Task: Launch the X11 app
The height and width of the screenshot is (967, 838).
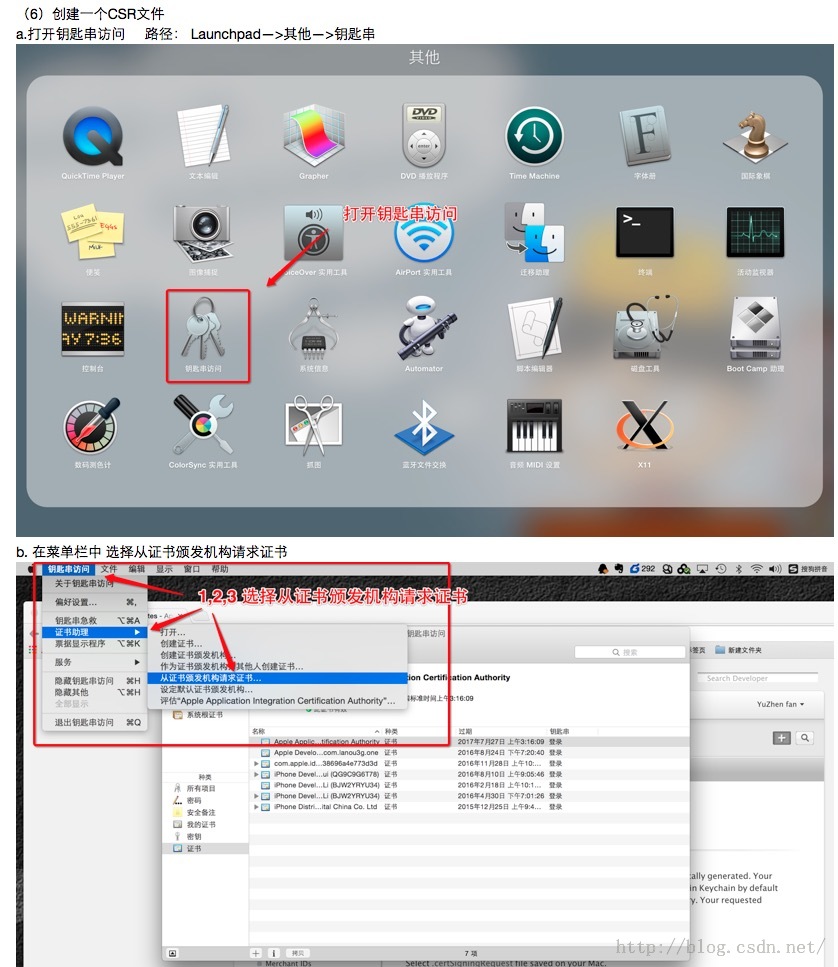Action: (644, 424)
